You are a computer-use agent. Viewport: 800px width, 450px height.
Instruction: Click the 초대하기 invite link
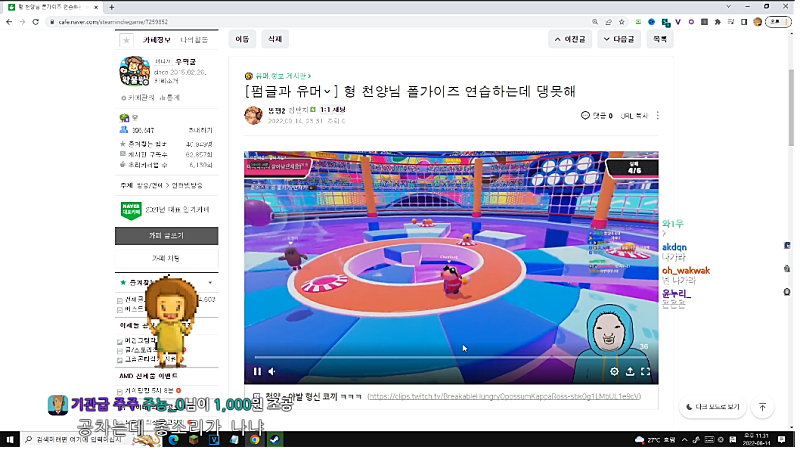click(201, 131)
